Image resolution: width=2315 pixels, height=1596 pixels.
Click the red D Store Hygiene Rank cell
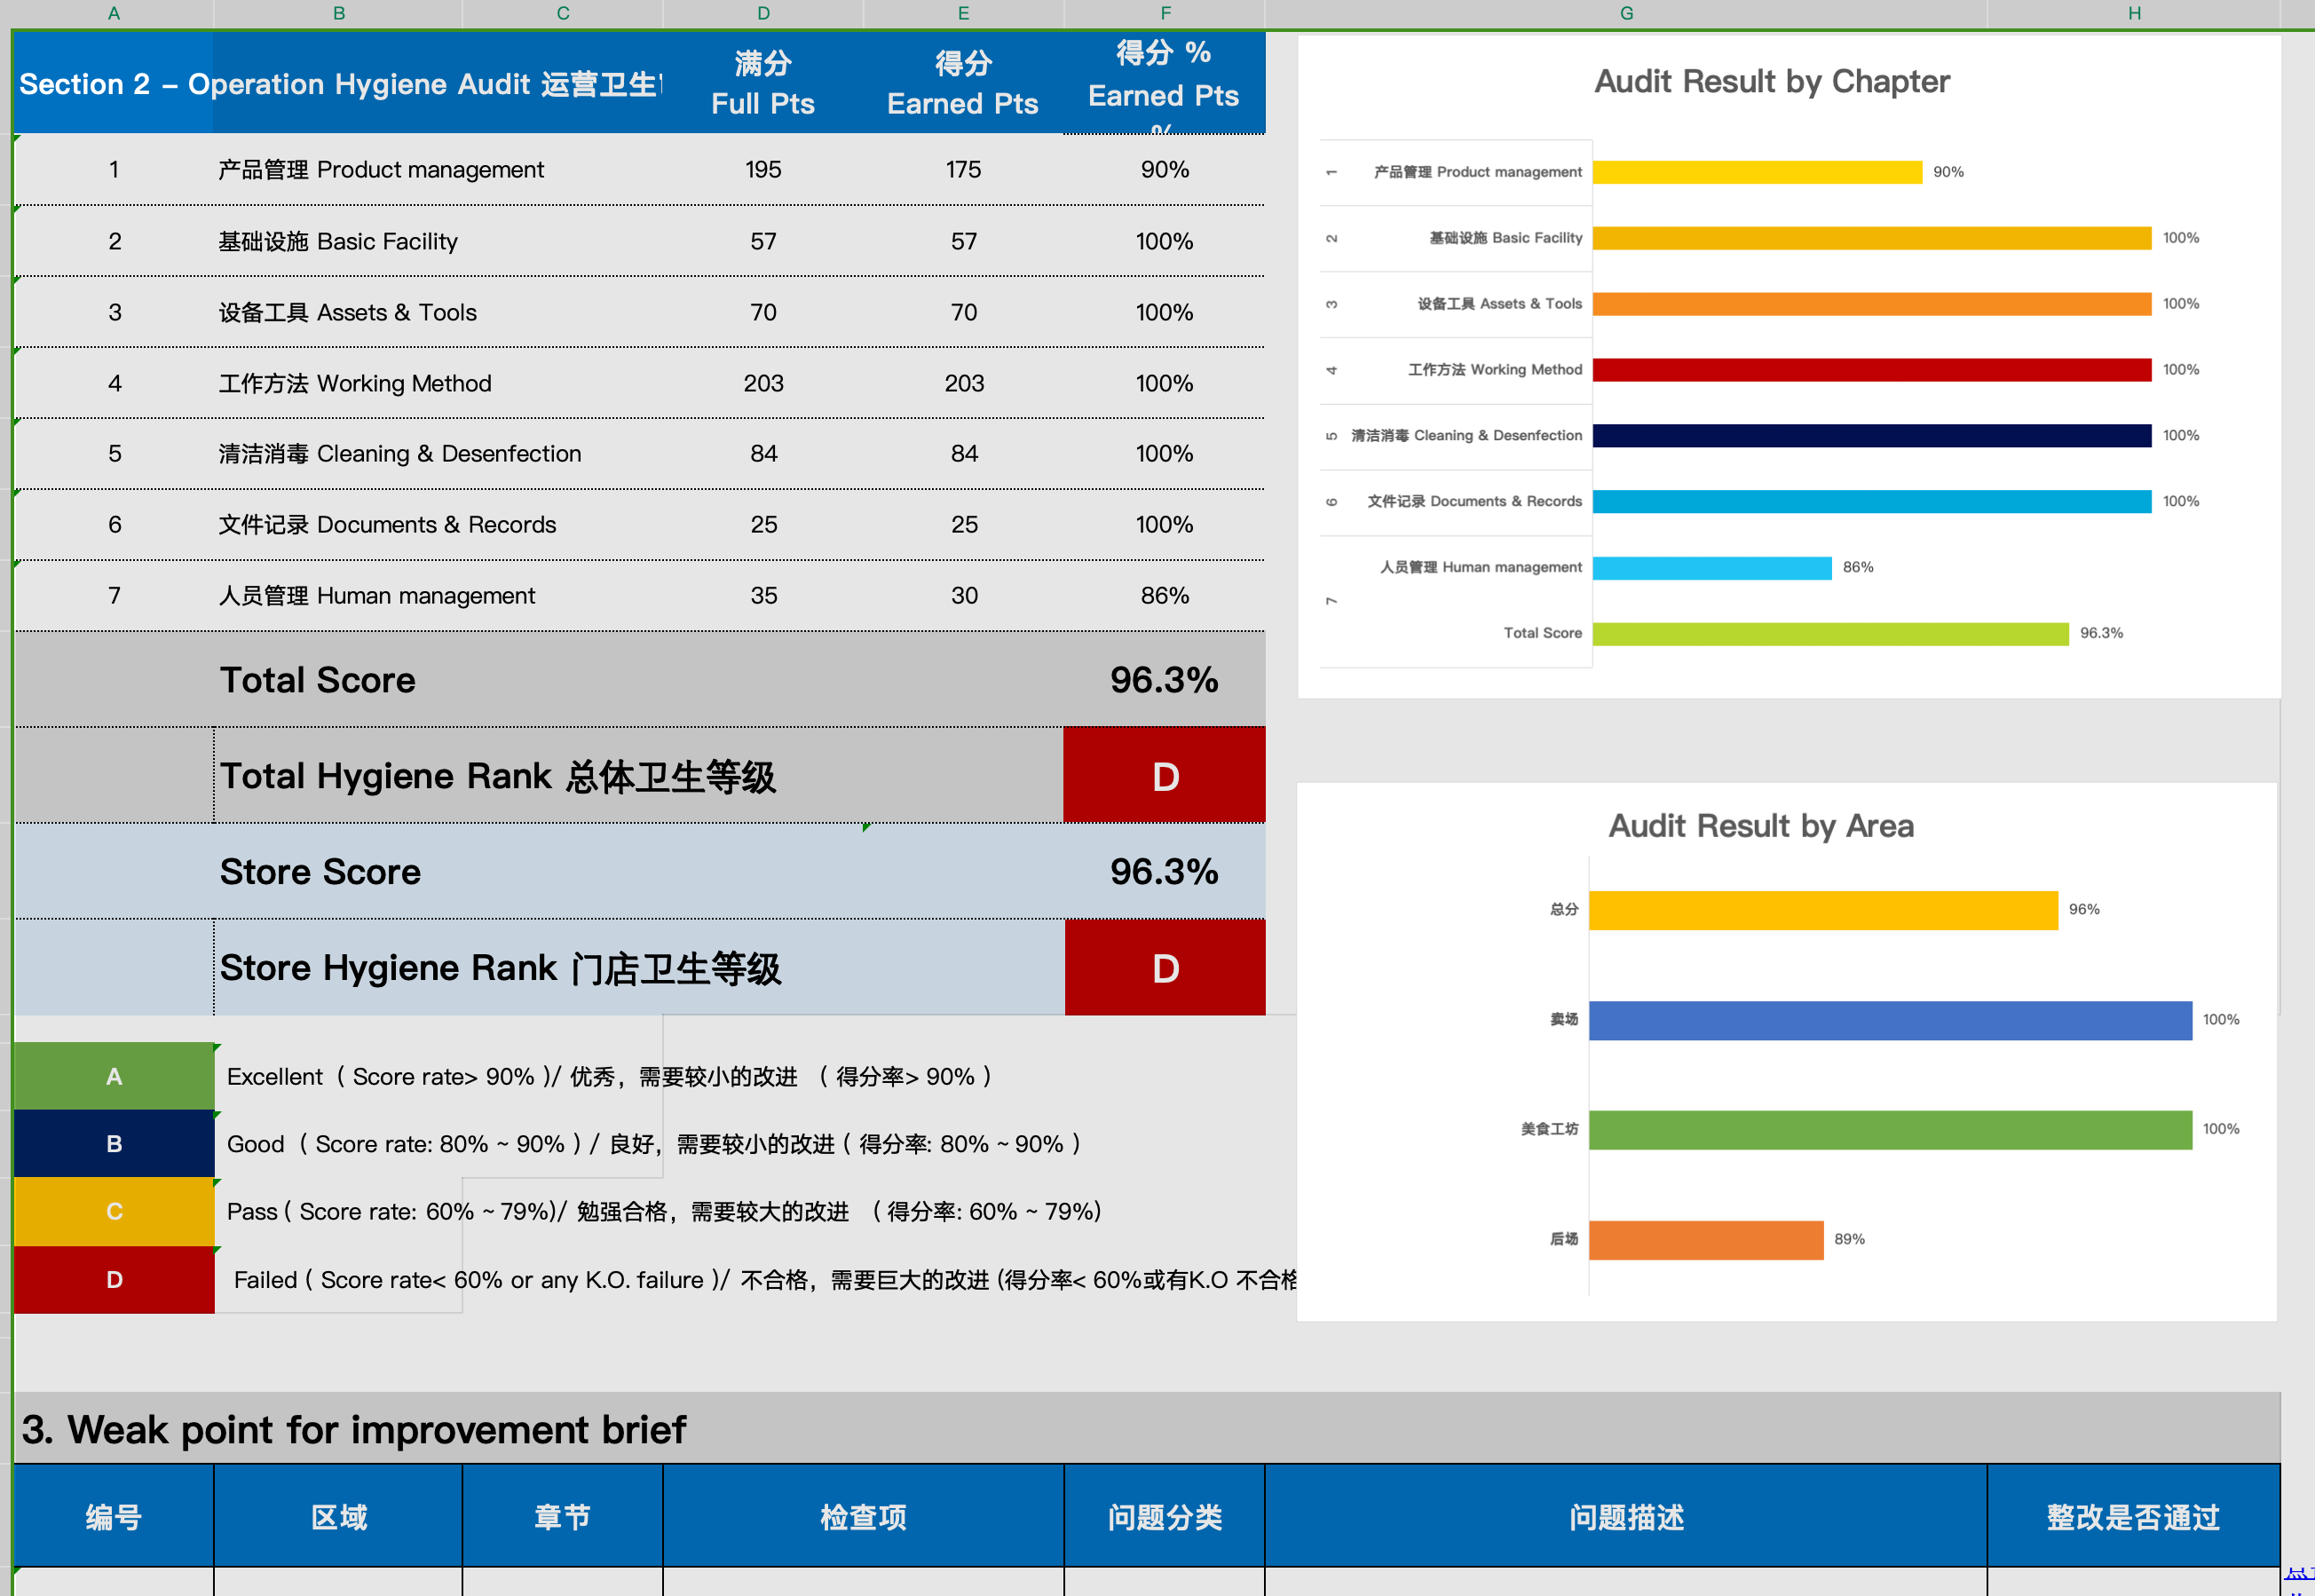pos(1165,968)
